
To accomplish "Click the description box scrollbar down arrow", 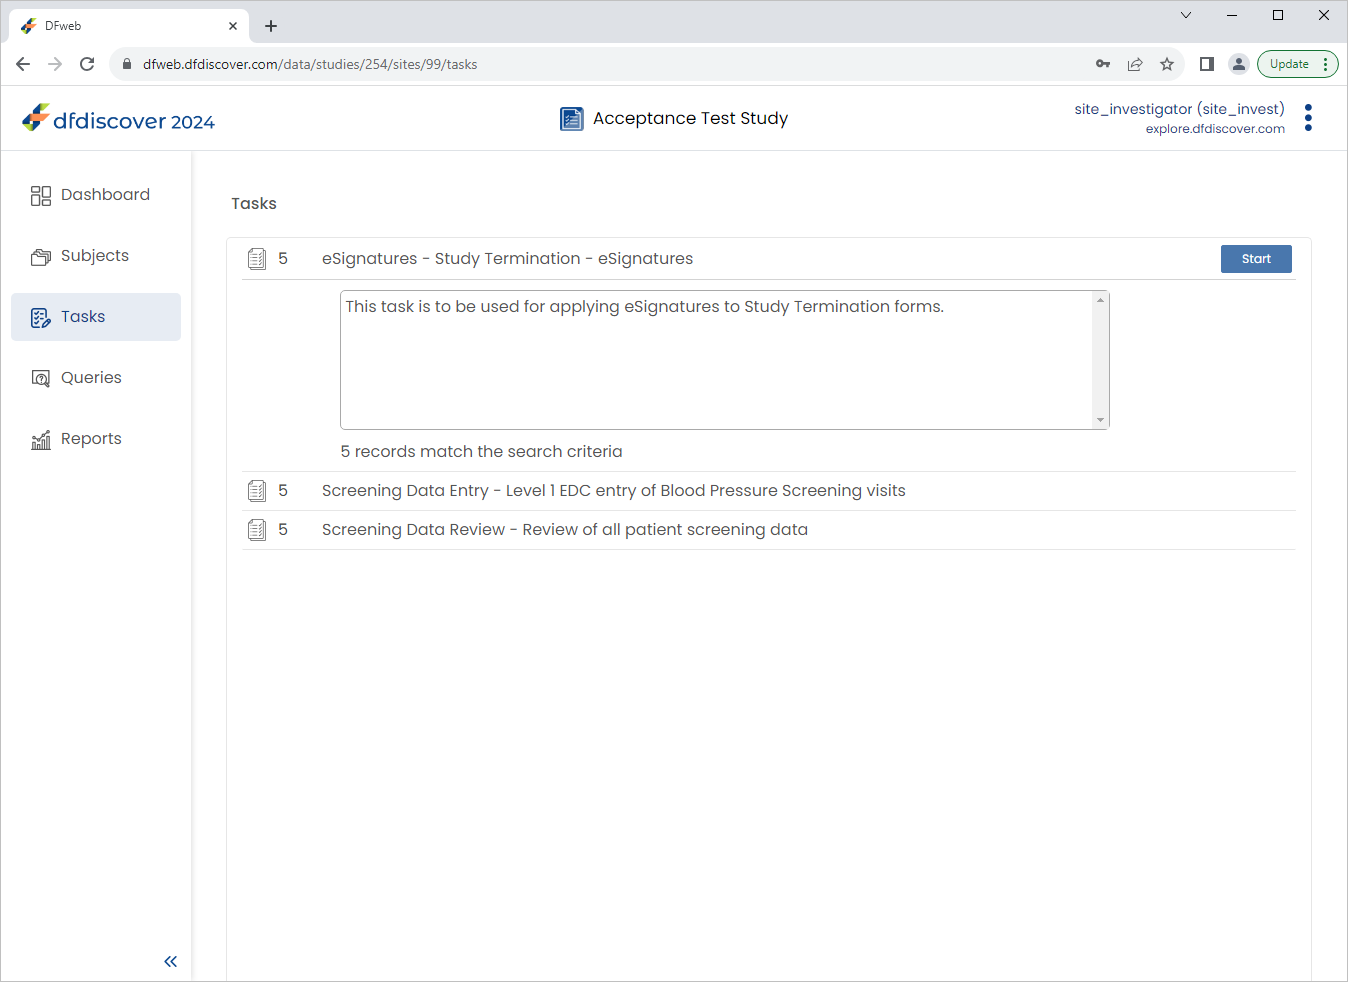I will 1101,420.
